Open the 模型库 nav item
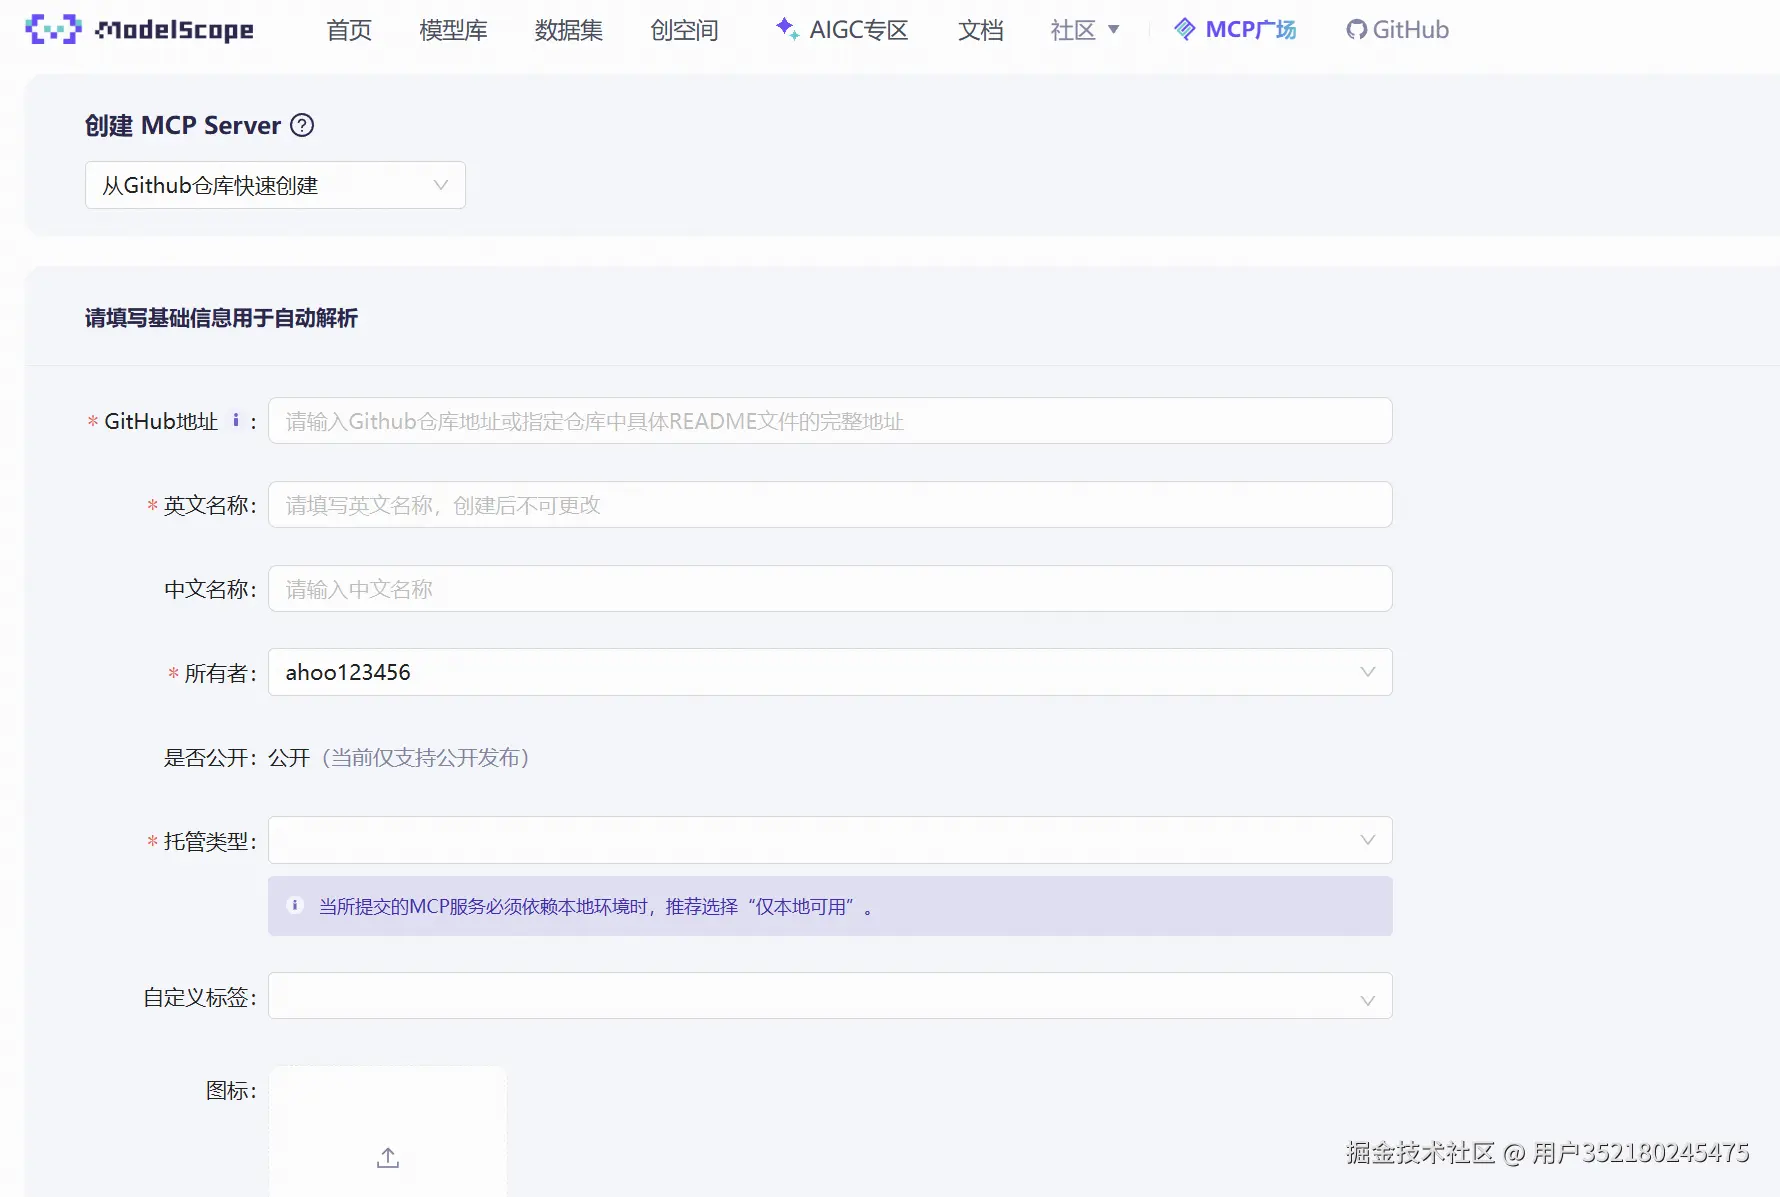1780x1197 pixels. (453, 30)
